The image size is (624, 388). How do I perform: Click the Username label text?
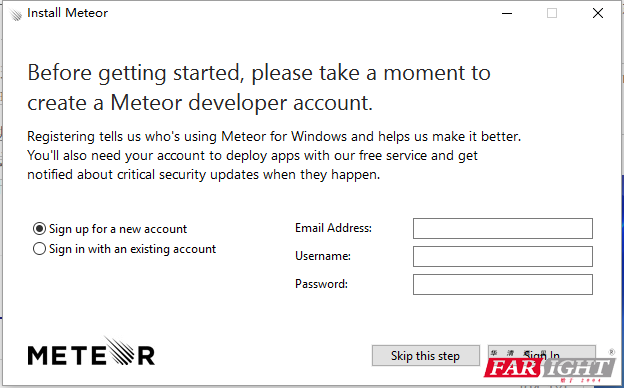point(323,256)
